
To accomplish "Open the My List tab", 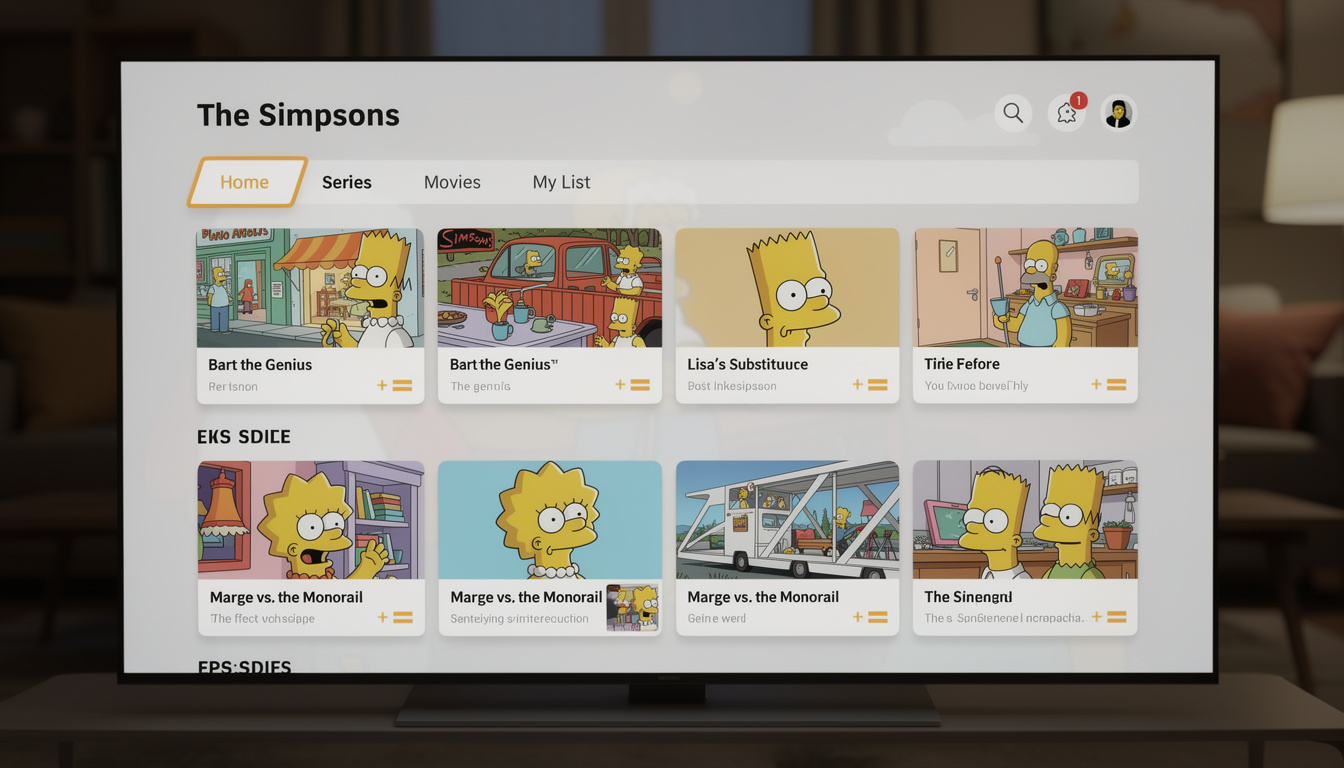I will pos(561,182).
